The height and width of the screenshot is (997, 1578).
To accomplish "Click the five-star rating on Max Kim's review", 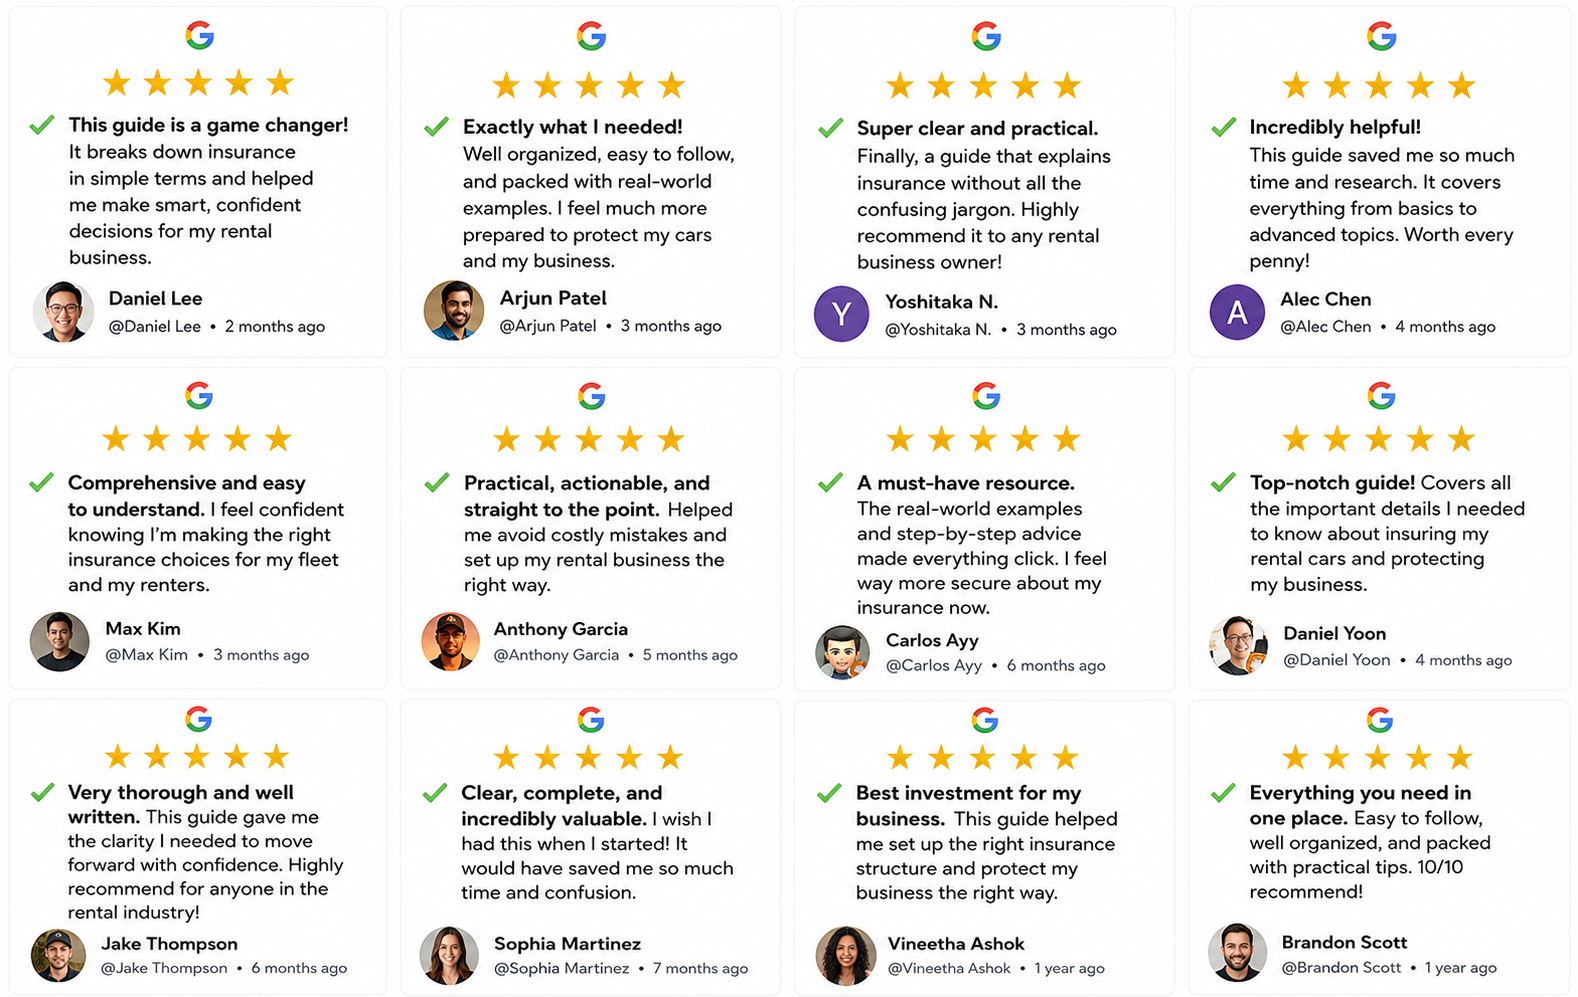I will pos(197,438).
